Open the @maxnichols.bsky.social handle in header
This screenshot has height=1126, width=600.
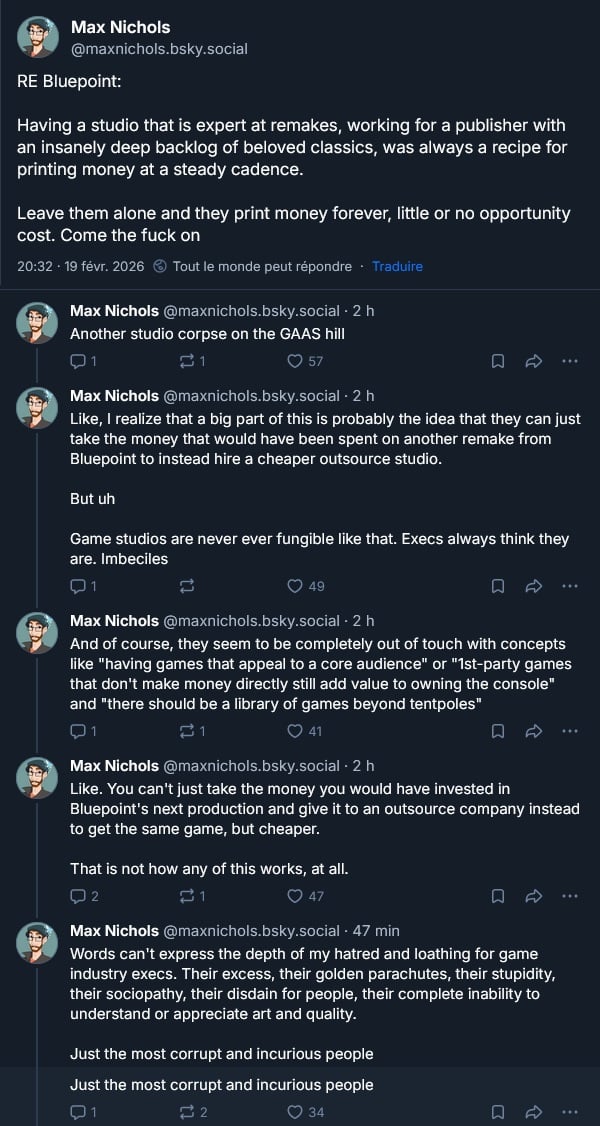pos(159,48)
